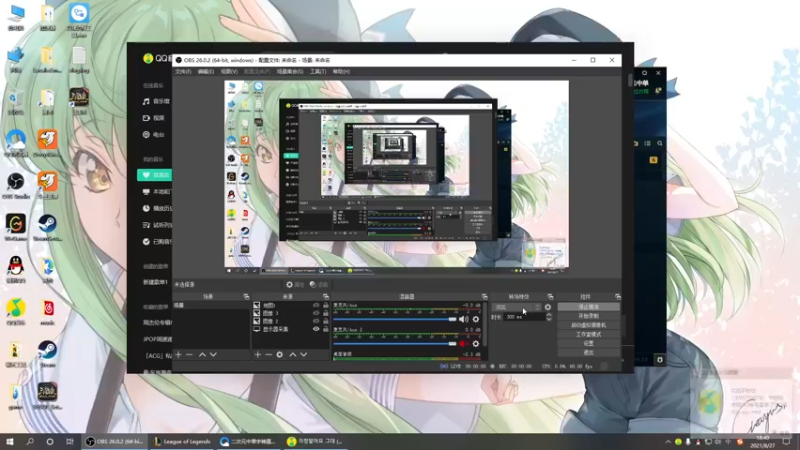Viewport: 800px width, 450px height.
Task: Open the scene transition type dropdown
Action: tap(516, 307)
